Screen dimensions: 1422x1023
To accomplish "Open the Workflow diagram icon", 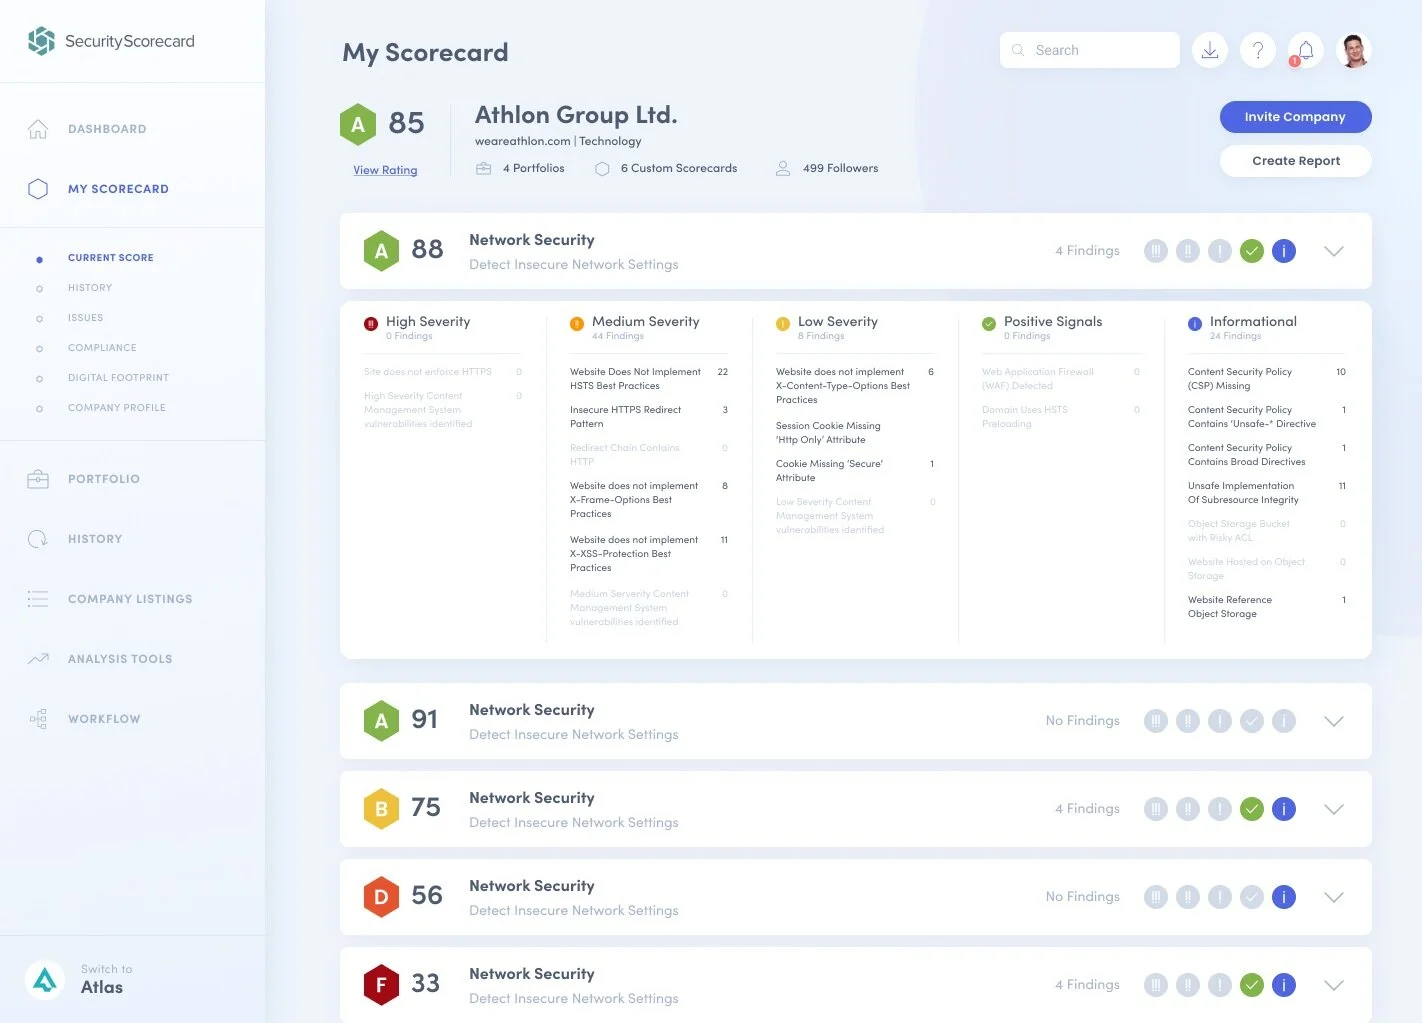I will pos(38,719).
